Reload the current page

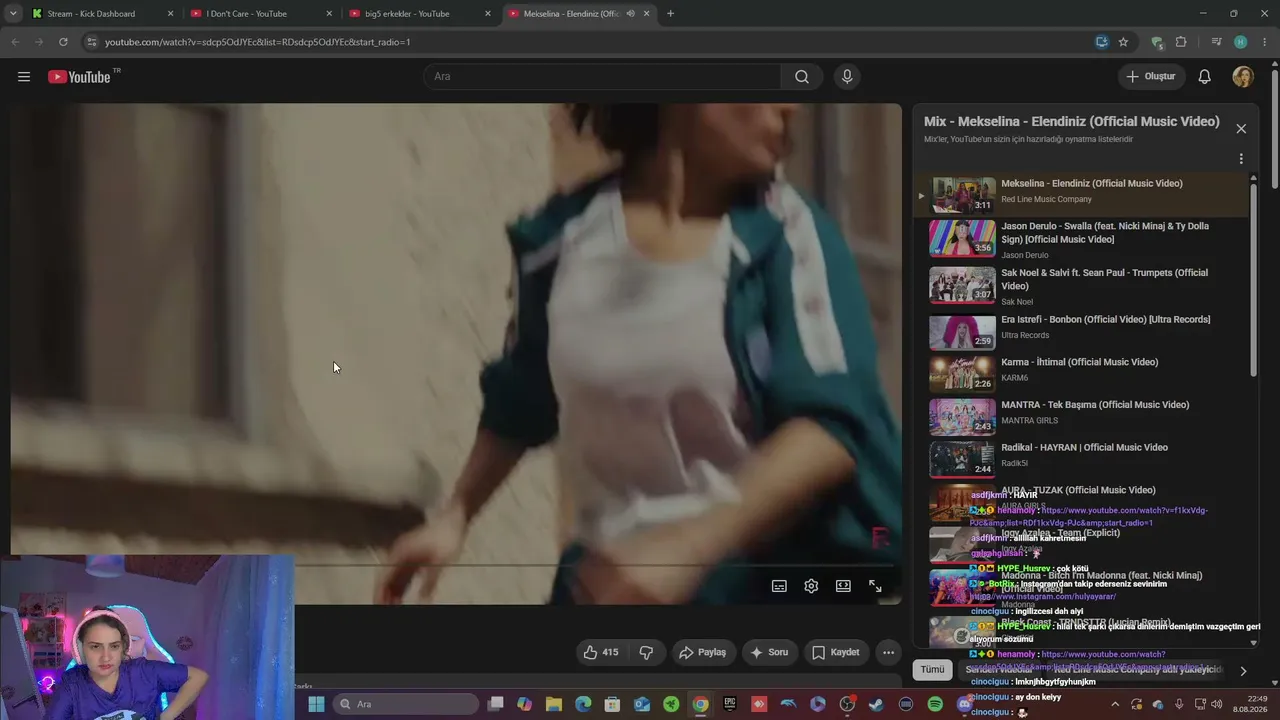(x=63, y=42)
